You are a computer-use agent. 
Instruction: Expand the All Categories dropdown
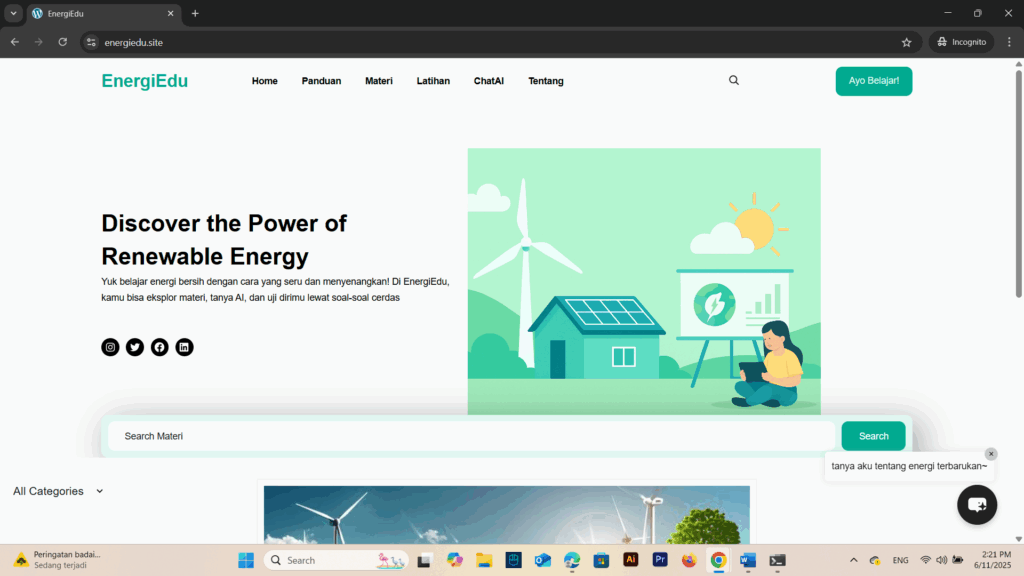(x=58, y=491)
